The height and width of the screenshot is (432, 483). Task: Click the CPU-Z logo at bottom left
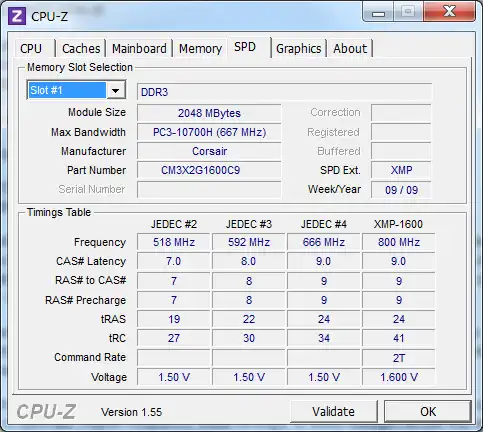[x=46, y=412]
